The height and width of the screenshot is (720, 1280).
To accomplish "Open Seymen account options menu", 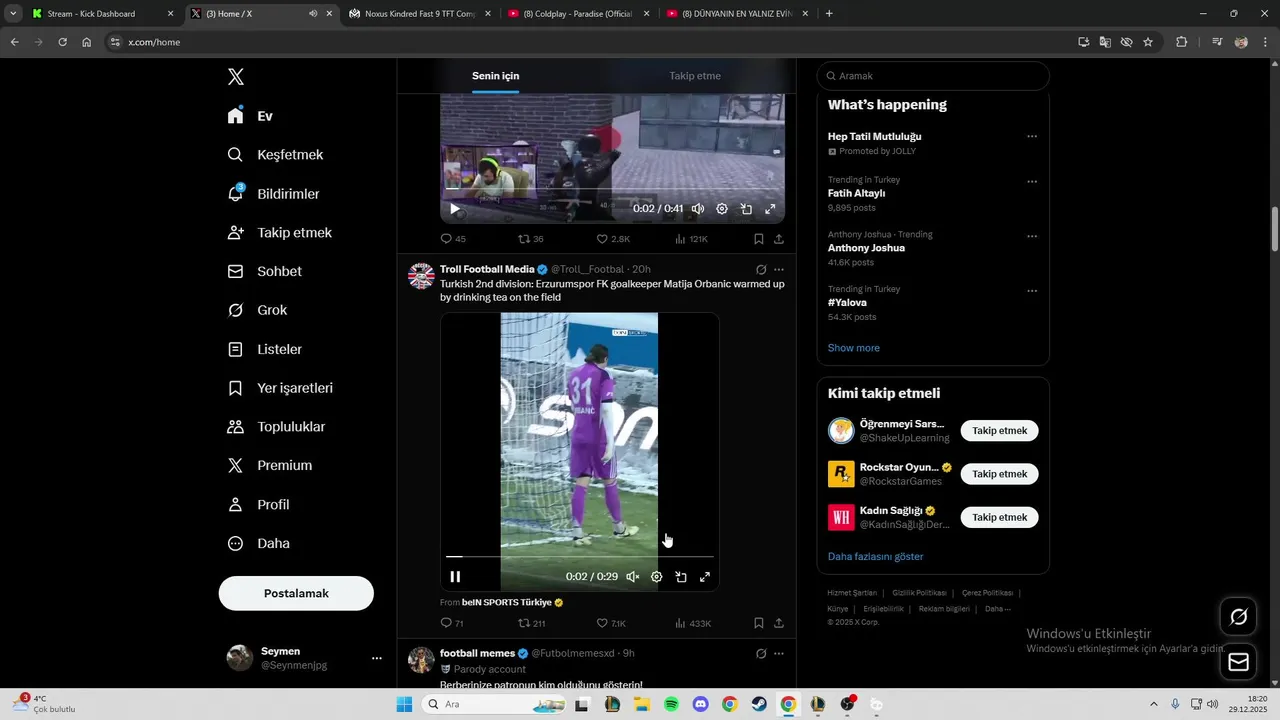I will 377,658.
